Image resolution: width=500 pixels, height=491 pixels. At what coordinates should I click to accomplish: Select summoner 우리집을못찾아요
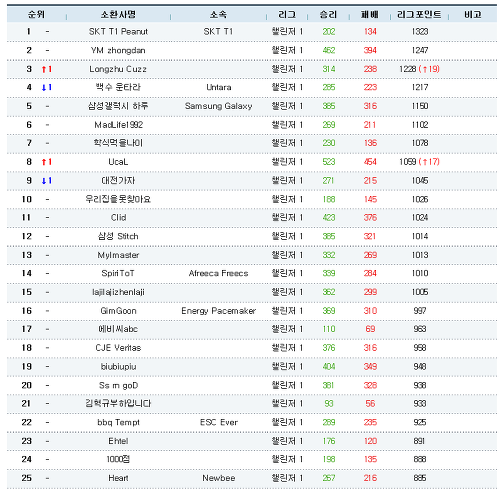(x=118, y=199)
